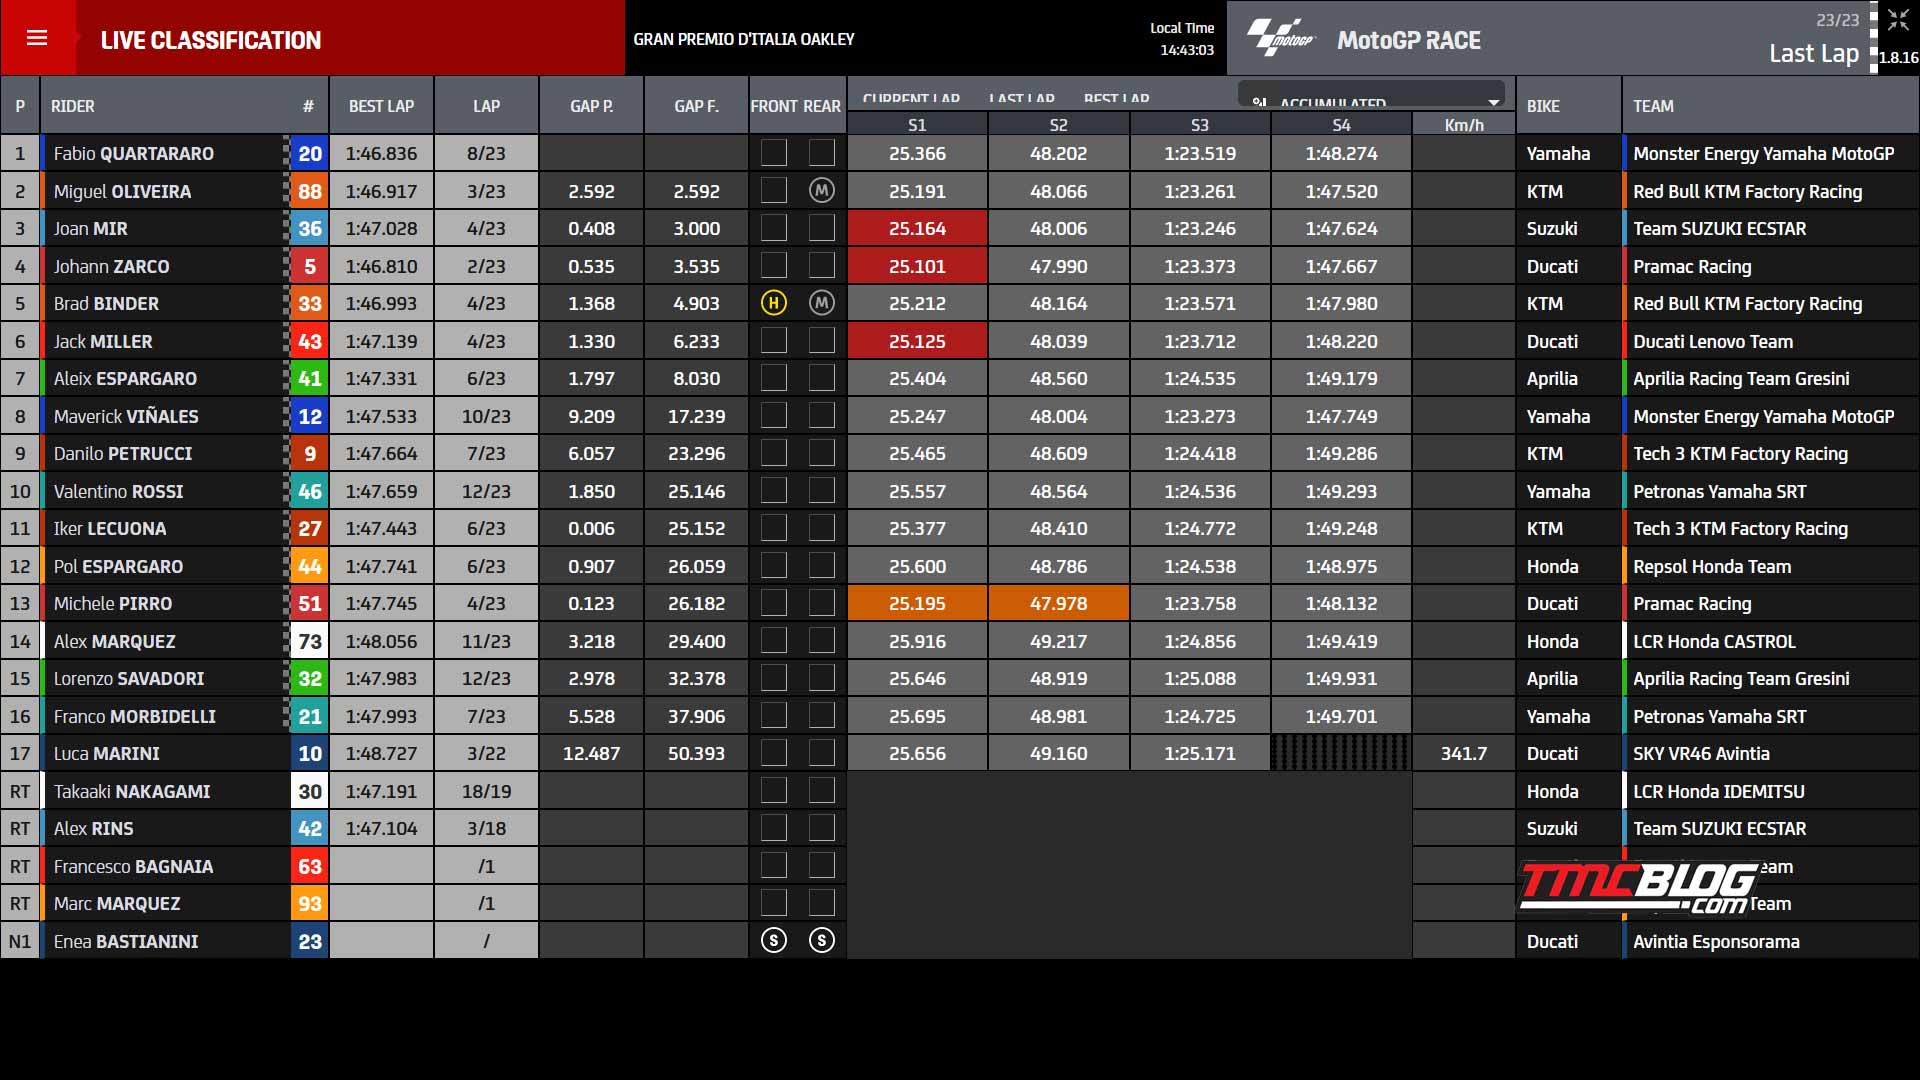The width and height of the screenshot is (1920, 1080).
Task: Click Oliveira's number 88 badge
Action: 310,191
